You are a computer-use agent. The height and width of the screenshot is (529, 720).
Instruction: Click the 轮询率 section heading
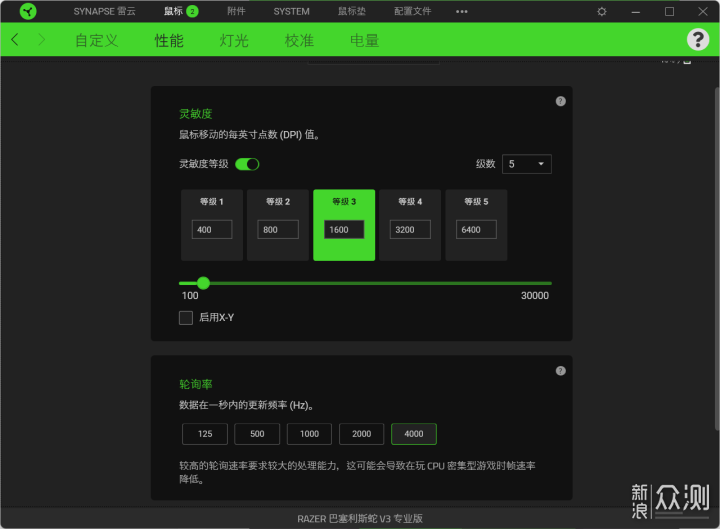click(x=196, y=384)
